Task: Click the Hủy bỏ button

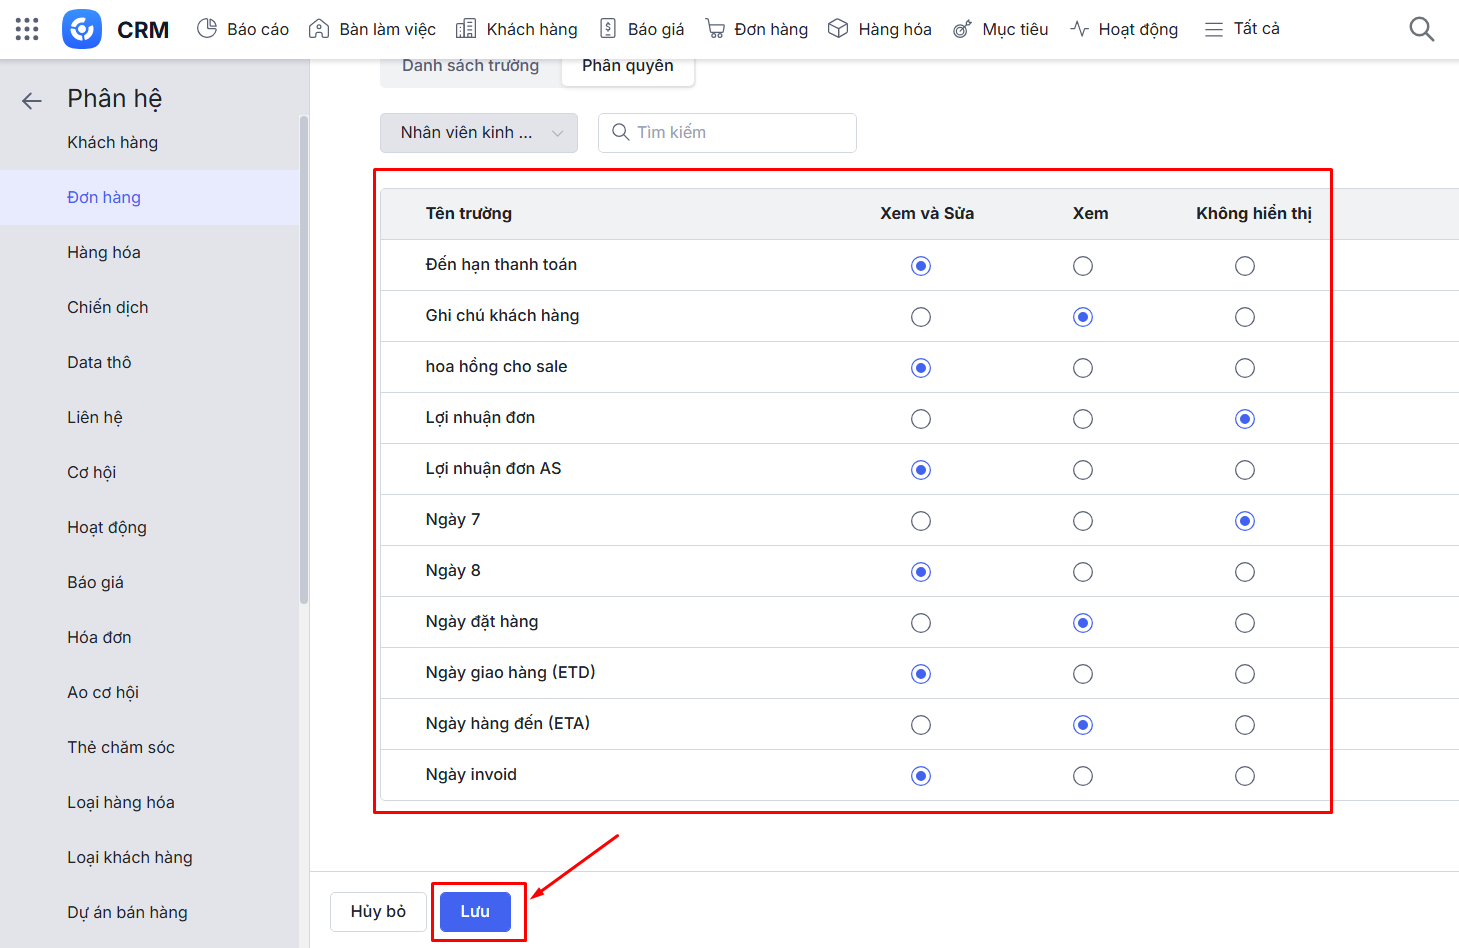Action: pyautogui.click(x=378, y=911)
